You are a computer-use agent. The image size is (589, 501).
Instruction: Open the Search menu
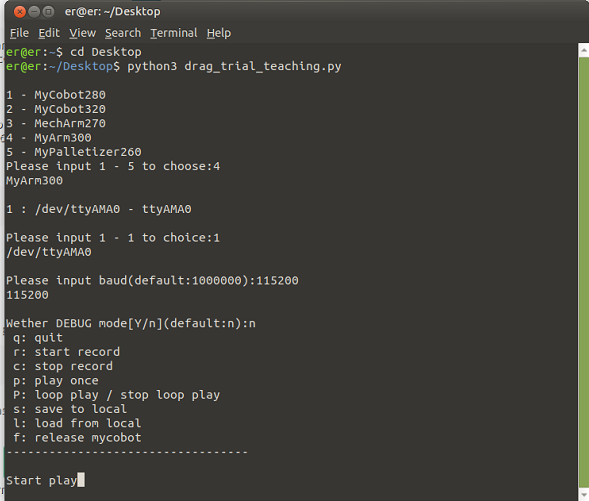[123, 33]
